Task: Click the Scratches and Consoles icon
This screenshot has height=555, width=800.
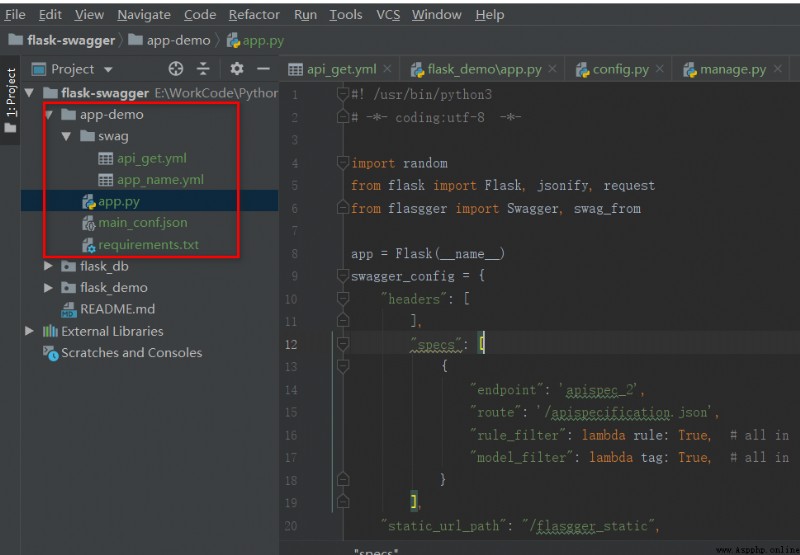Action: 51,353
